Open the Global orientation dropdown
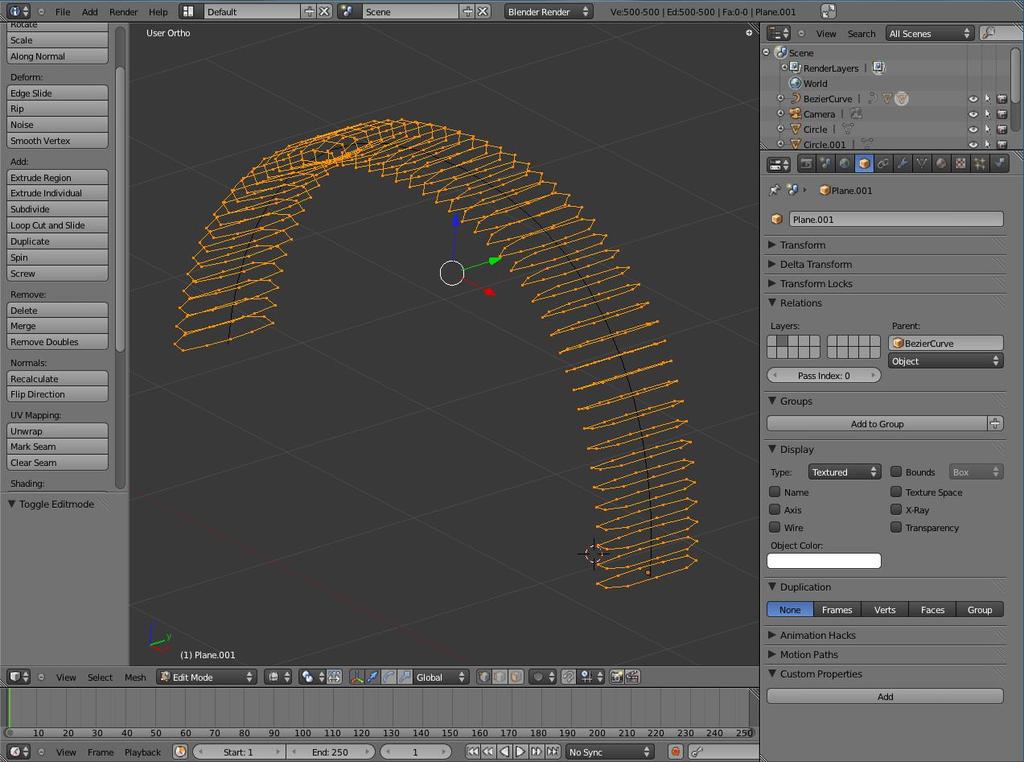Image resolution: width=1024 pixels, height=762 pixels. tap(441, 677)
